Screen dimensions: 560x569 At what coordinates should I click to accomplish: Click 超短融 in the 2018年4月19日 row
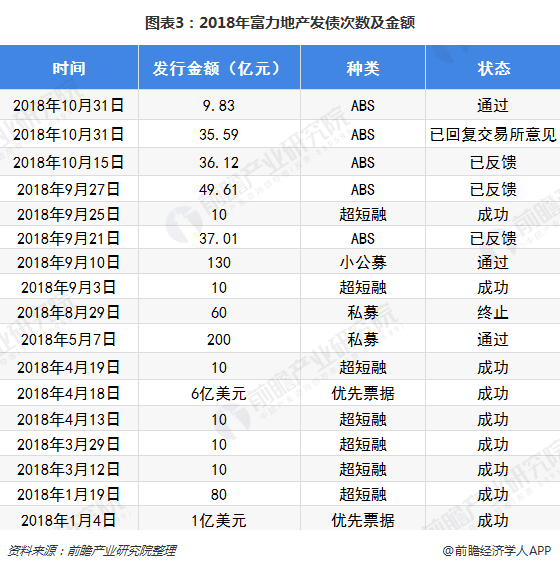(x=363, y=368)
